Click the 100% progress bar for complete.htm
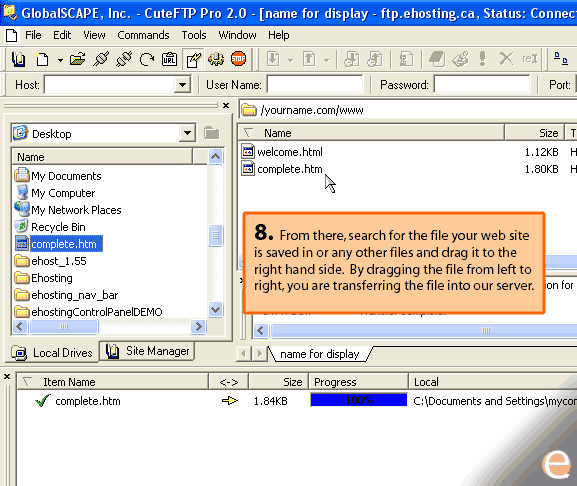The width and height of the screenshot is (577, 486). [359, 400]
